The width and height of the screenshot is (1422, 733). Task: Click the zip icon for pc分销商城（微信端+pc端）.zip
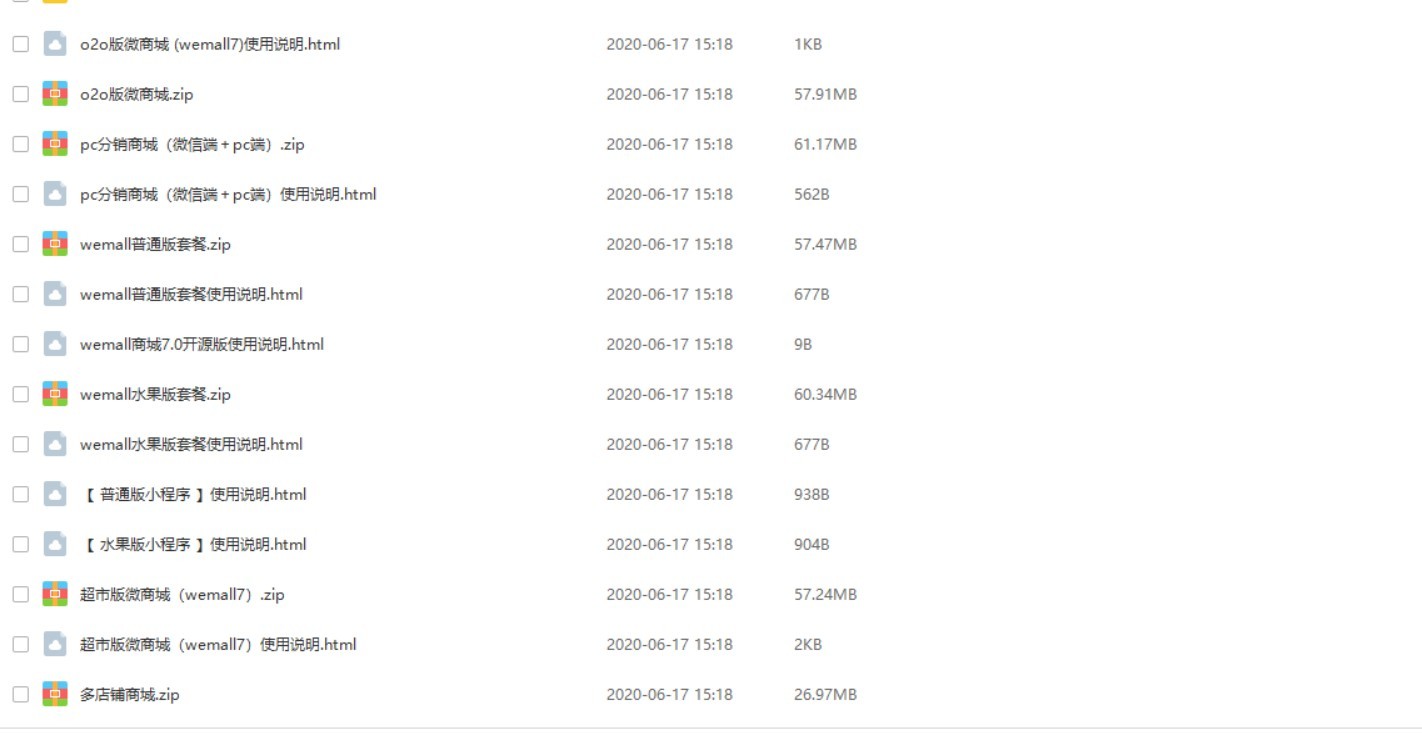tap(55, 144)
